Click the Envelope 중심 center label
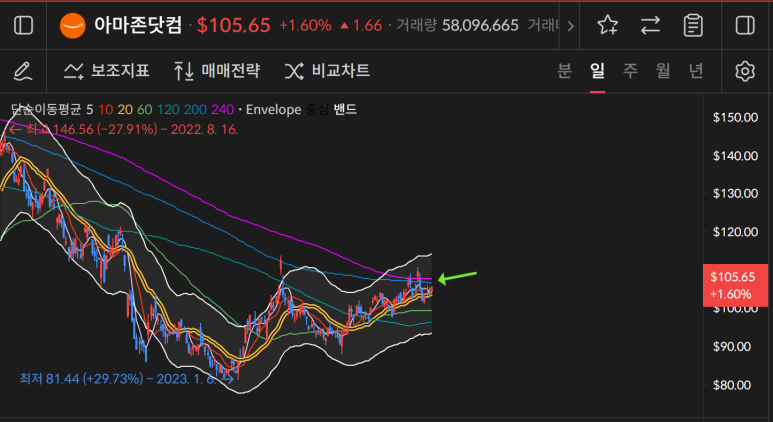 [317, 109]
